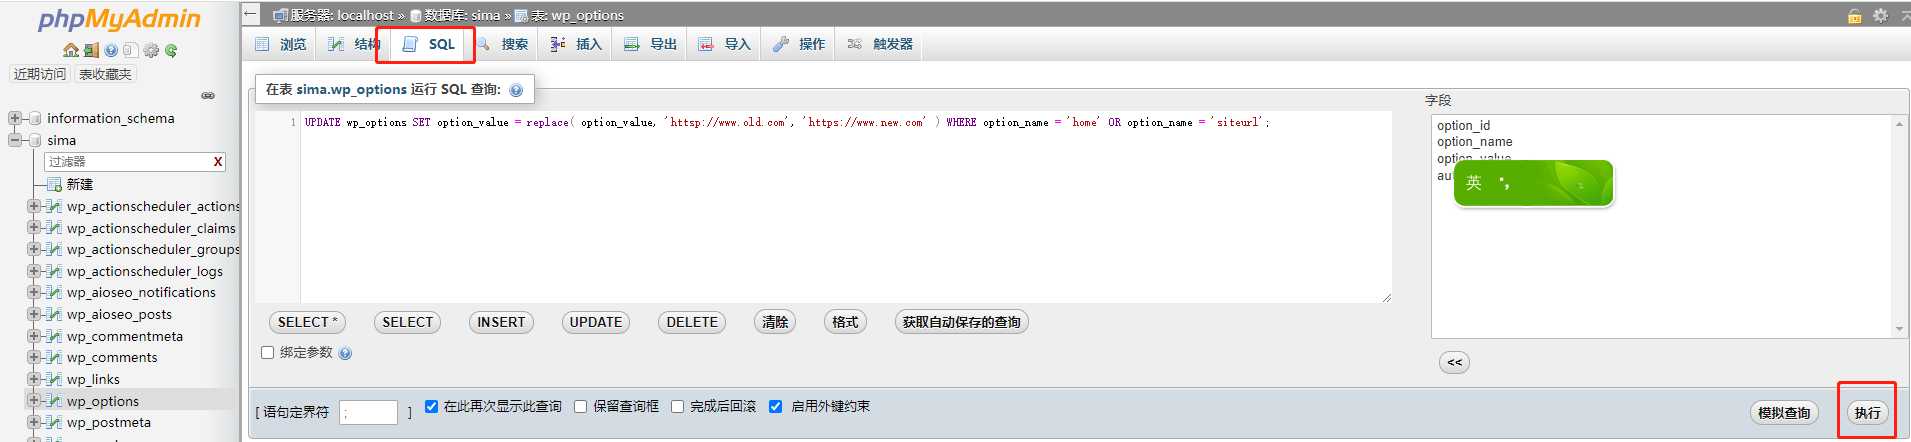The image size is (1911, 442).
Task: Collapse the sima database tree
Action: tap(15, 140)
